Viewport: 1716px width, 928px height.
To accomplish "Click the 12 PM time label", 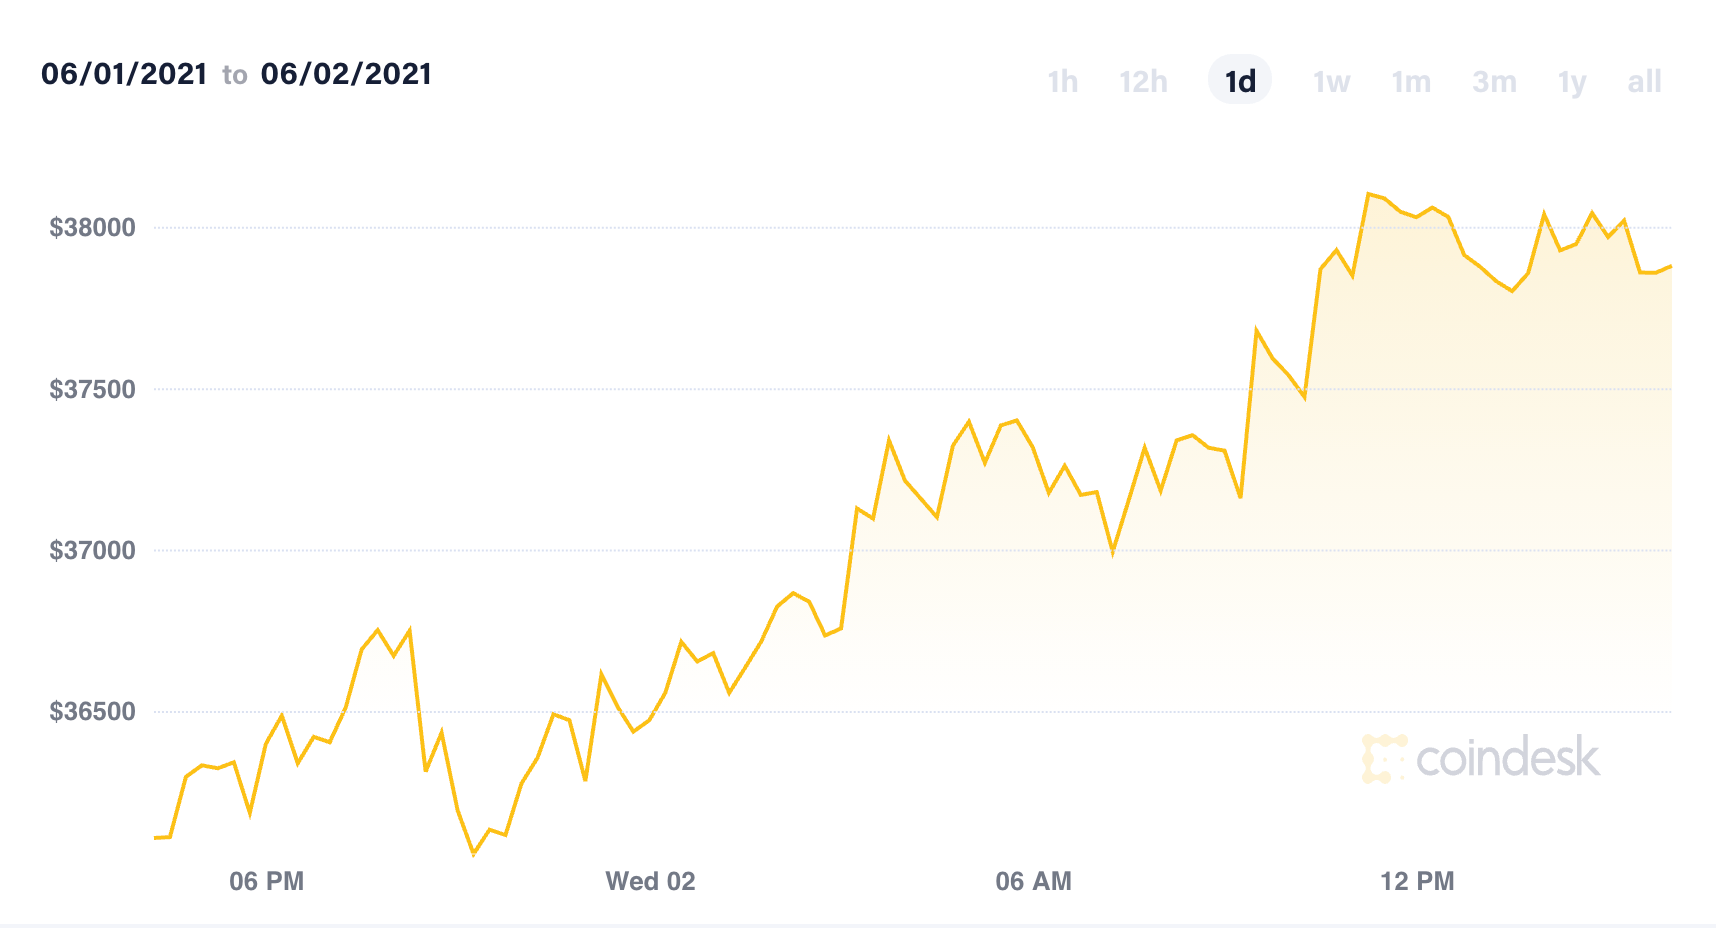I will pyautogui.click(x=1417, y=881).
